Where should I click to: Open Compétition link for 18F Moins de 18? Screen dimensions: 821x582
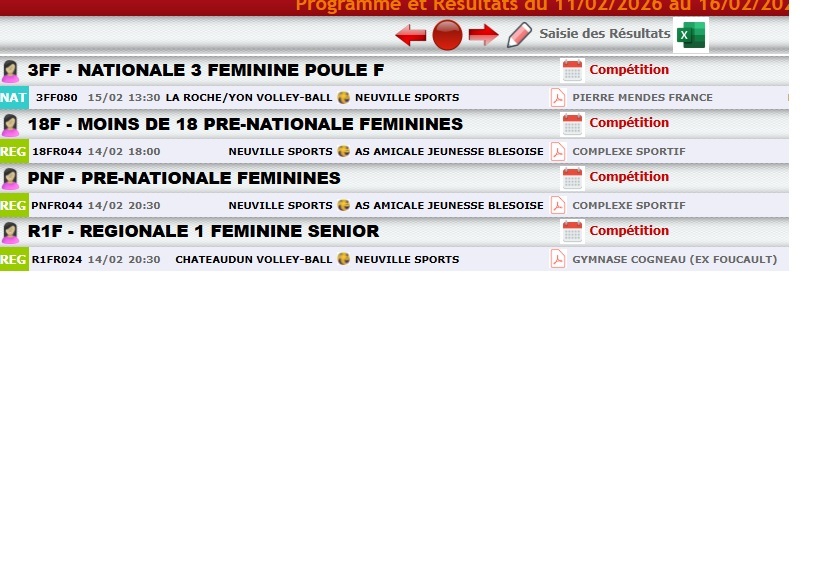coord(629,123)
